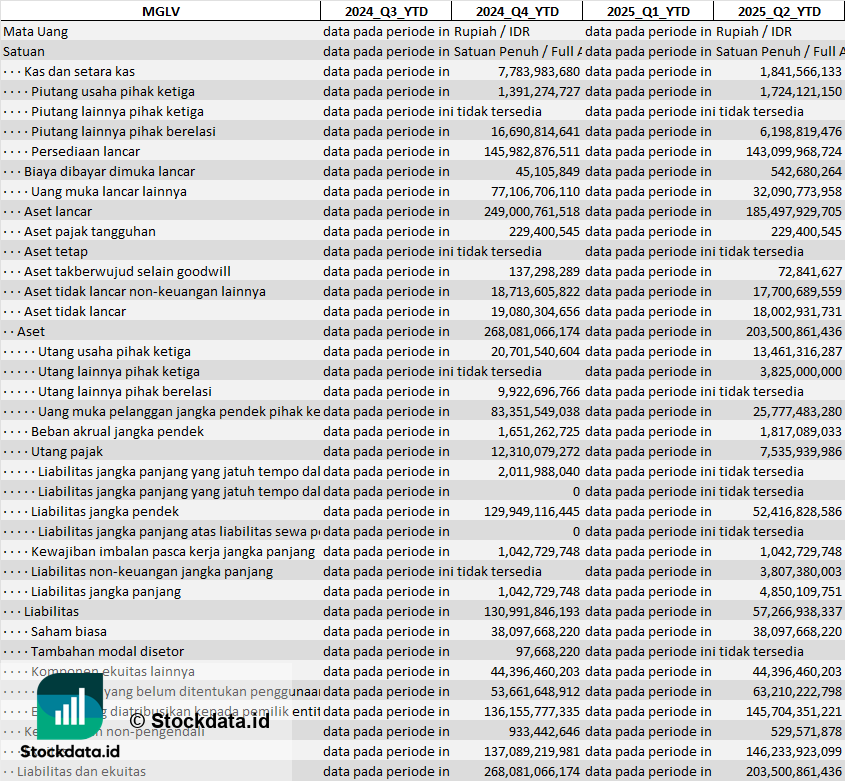Click the value 6,198,819,476
The width and height of the screenshot is (845, 781).
point(800,131)
